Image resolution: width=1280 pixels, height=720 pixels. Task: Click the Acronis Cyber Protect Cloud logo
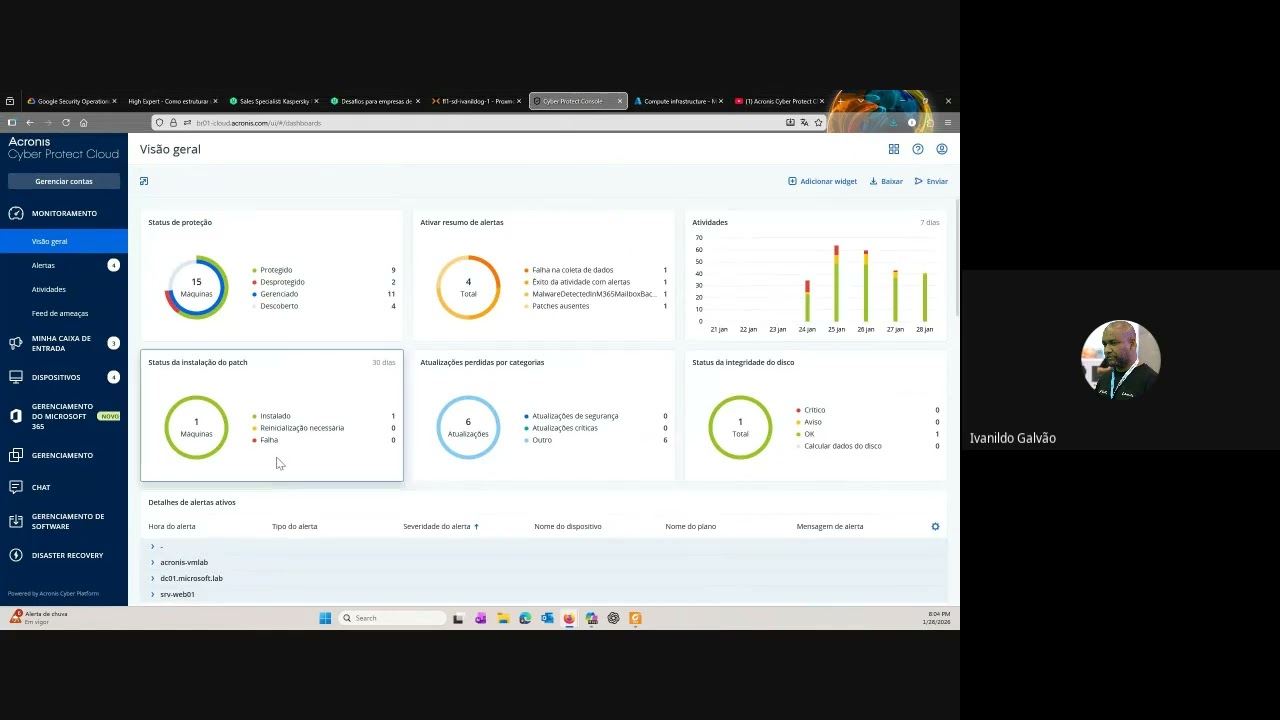pos(62,148)
